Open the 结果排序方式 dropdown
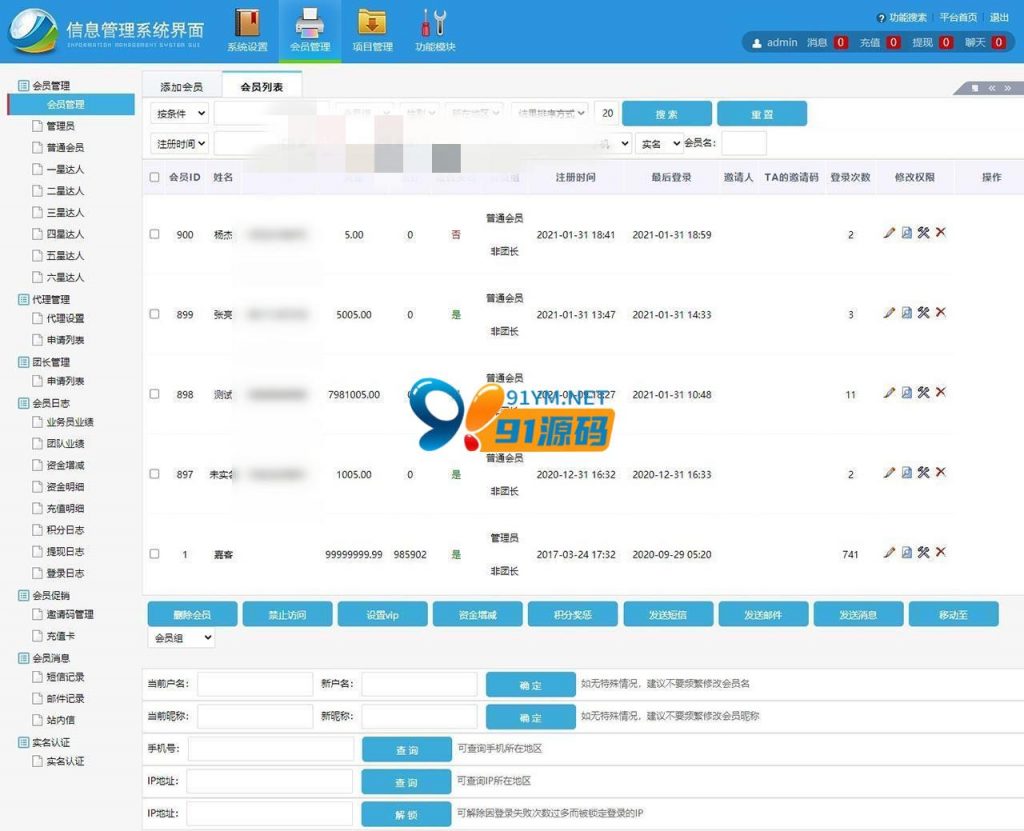 point(550,113)
